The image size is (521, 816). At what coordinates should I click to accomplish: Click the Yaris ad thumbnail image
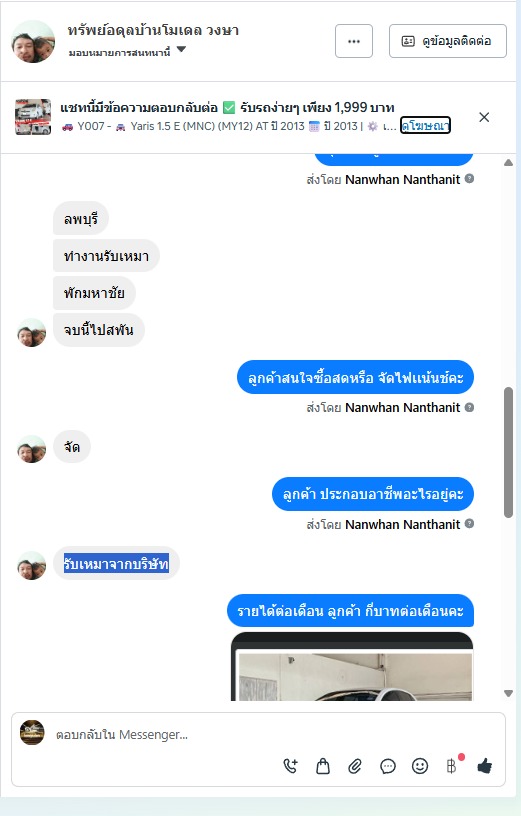[x=33, y=117]
